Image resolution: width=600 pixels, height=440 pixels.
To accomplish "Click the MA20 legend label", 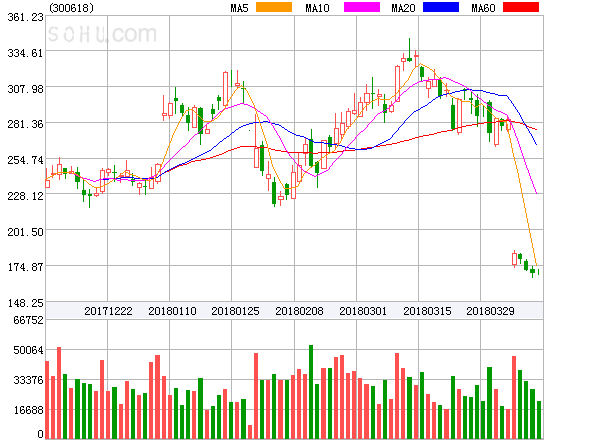I will pos(403,8).
